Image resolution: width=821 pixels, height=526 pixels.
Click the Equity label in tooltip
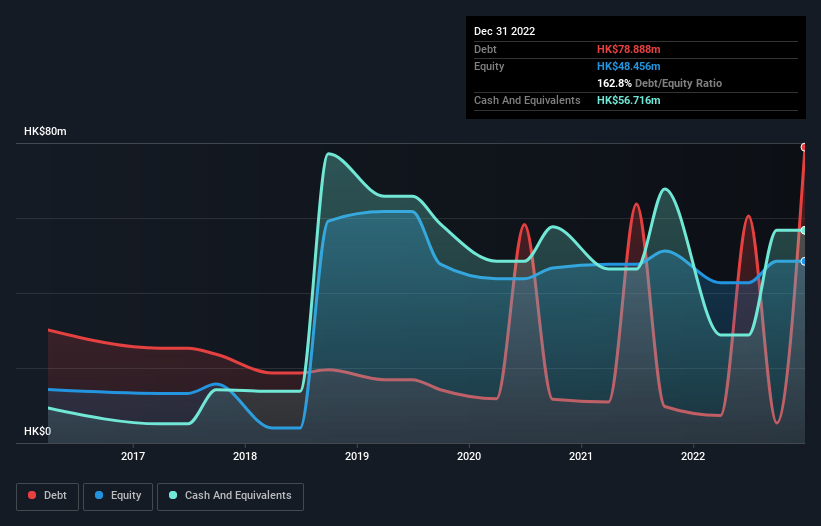point(489,66)
